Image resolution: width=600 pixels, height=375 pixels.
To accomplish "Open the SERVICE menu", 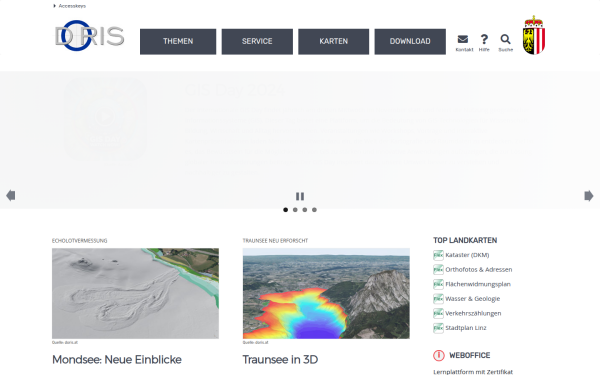I will pos(257,41).
